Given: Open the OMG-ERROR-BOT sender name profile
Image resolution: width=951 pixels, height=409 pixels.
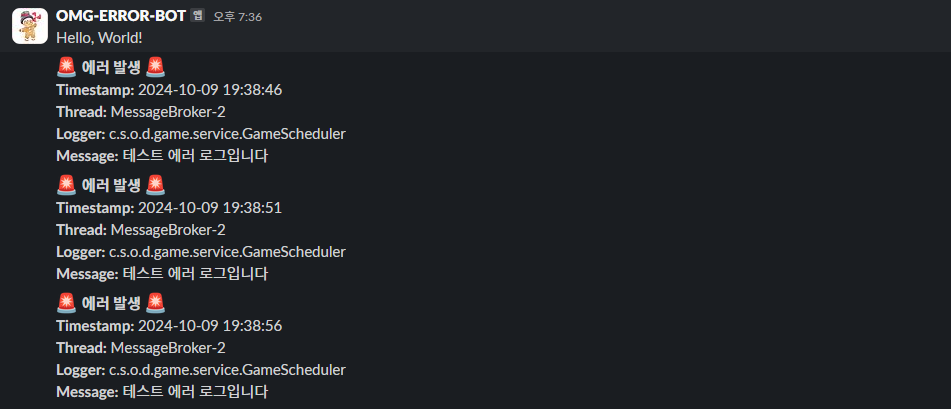Looking at the screenshot, I should pos(121,16).
